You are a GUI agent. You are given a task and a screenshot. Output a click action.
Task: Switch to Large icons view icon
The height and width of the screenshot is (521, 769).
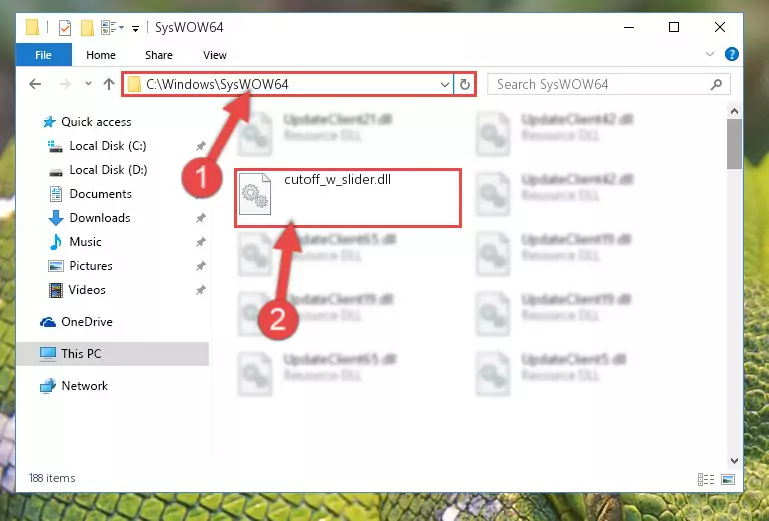click(x=728, y=479)
